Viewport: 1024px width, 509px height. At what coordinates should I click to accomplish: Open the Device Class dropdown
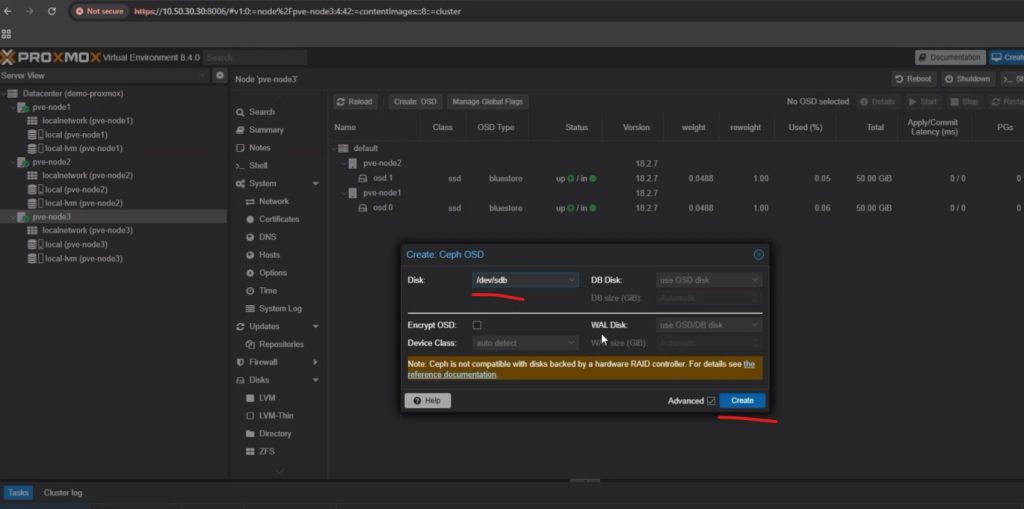point(525,343)
